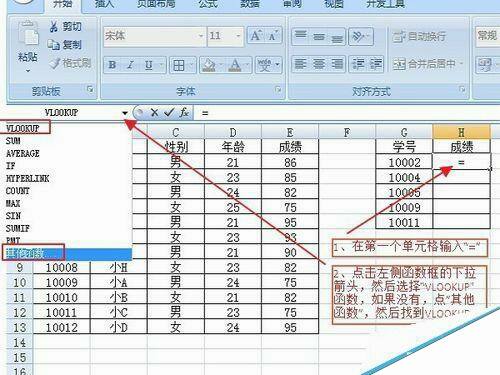Image resolution: width=500 pixels, height=375 pixels.
Task: Choose VLOOKUP from the function list
Action: pyautogui.click(x=23, y=128)
